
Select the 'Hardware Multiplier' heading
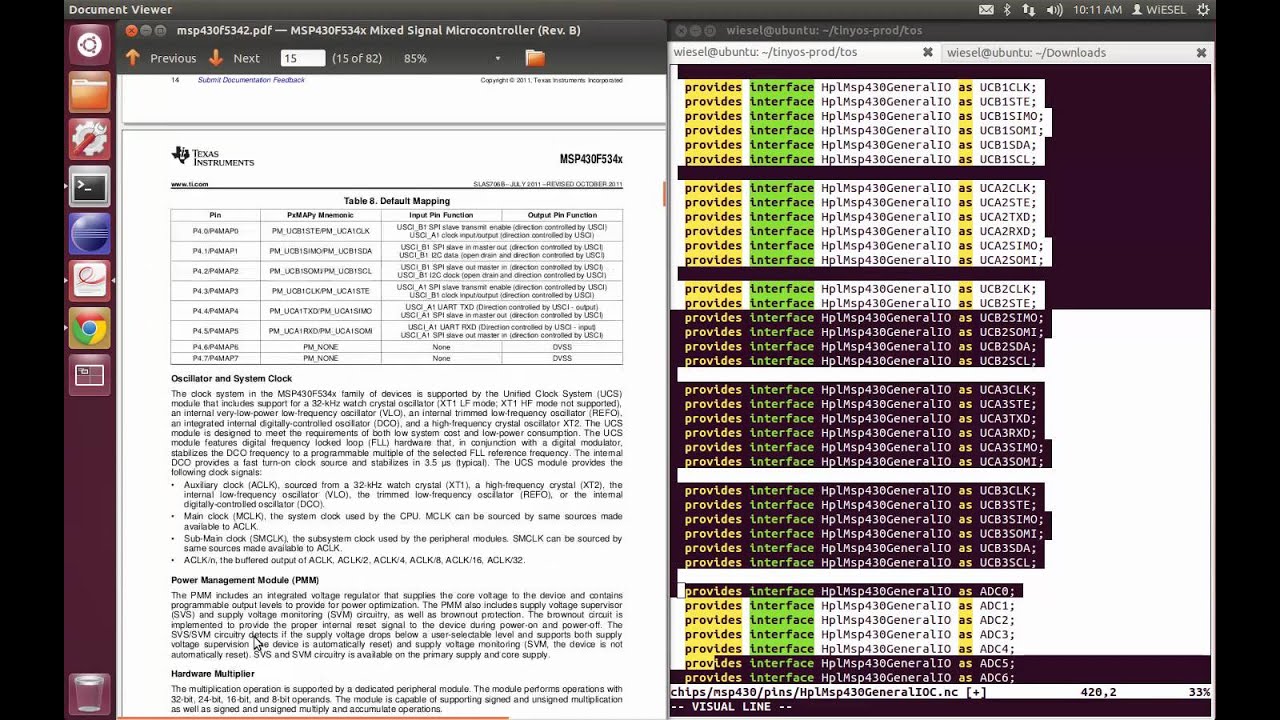click(x=213, y=674)
